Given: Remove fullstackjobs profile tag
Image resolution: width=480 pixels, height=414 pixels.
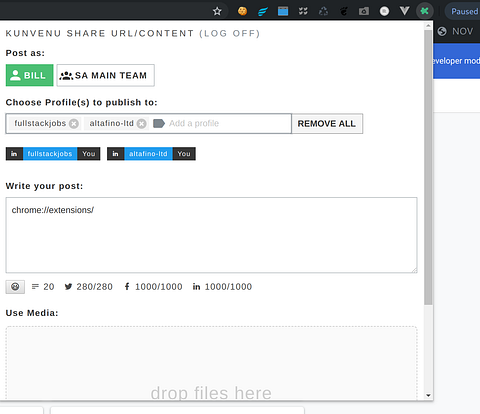Looking at the screenshot, I should coord(74,124).
